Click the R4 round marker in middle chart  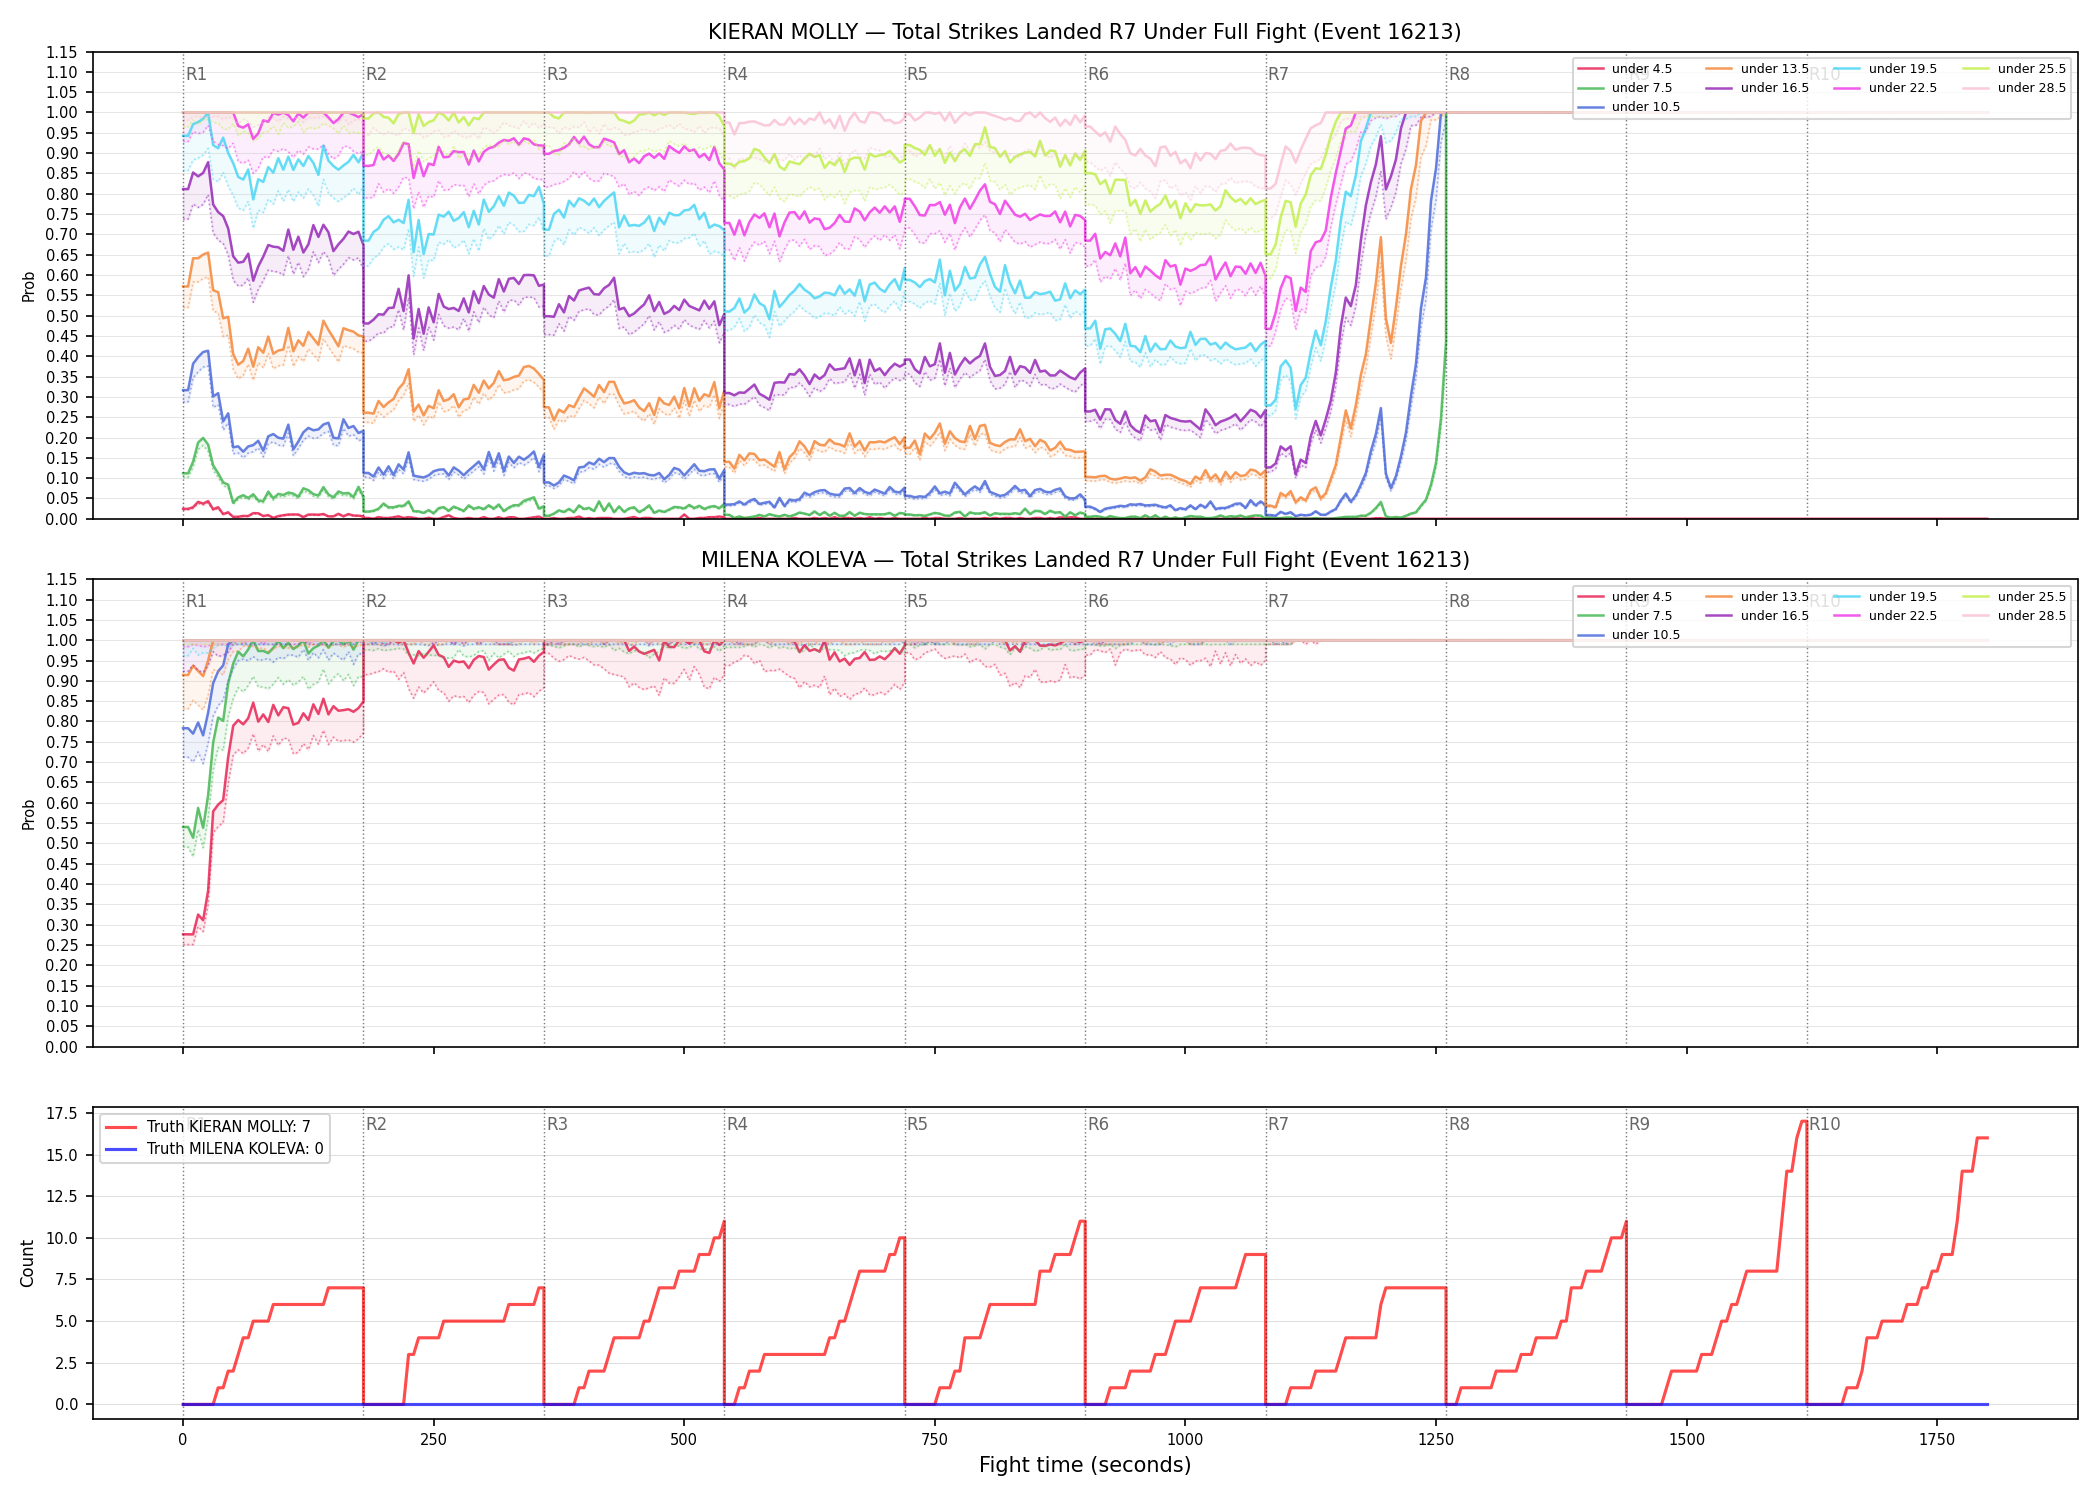737,601
